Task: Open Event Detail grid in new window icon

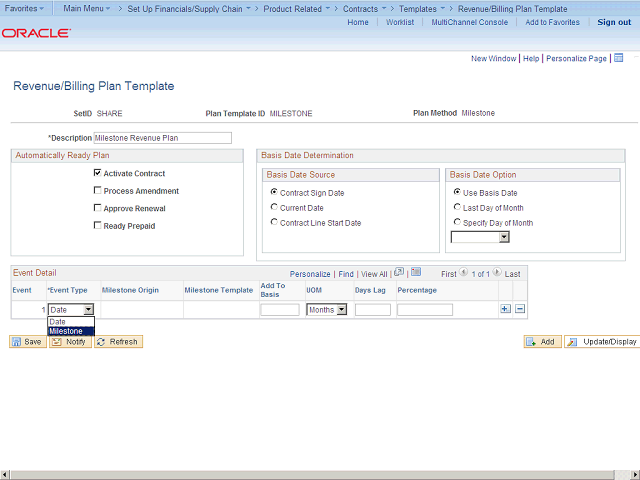Action: (x=399, y=272)
